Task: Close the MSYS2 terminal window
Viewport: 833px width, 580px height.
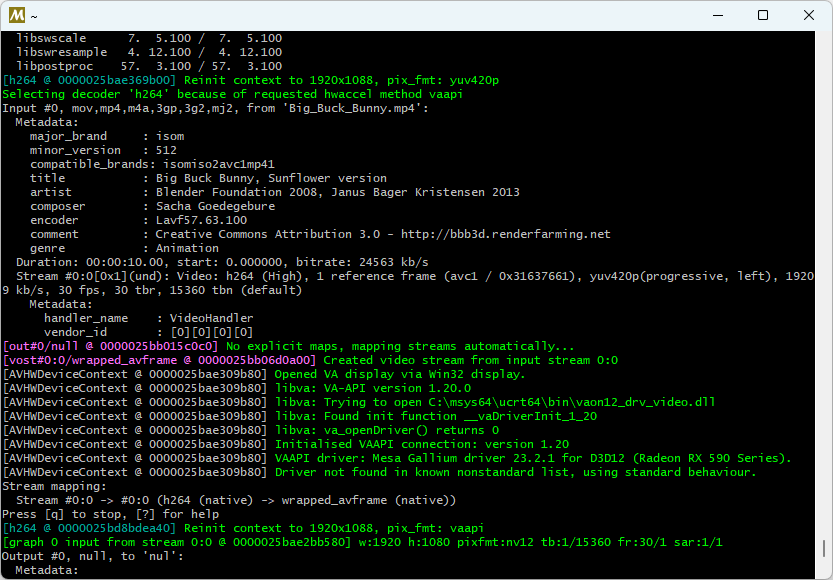Action: point(808,15)
